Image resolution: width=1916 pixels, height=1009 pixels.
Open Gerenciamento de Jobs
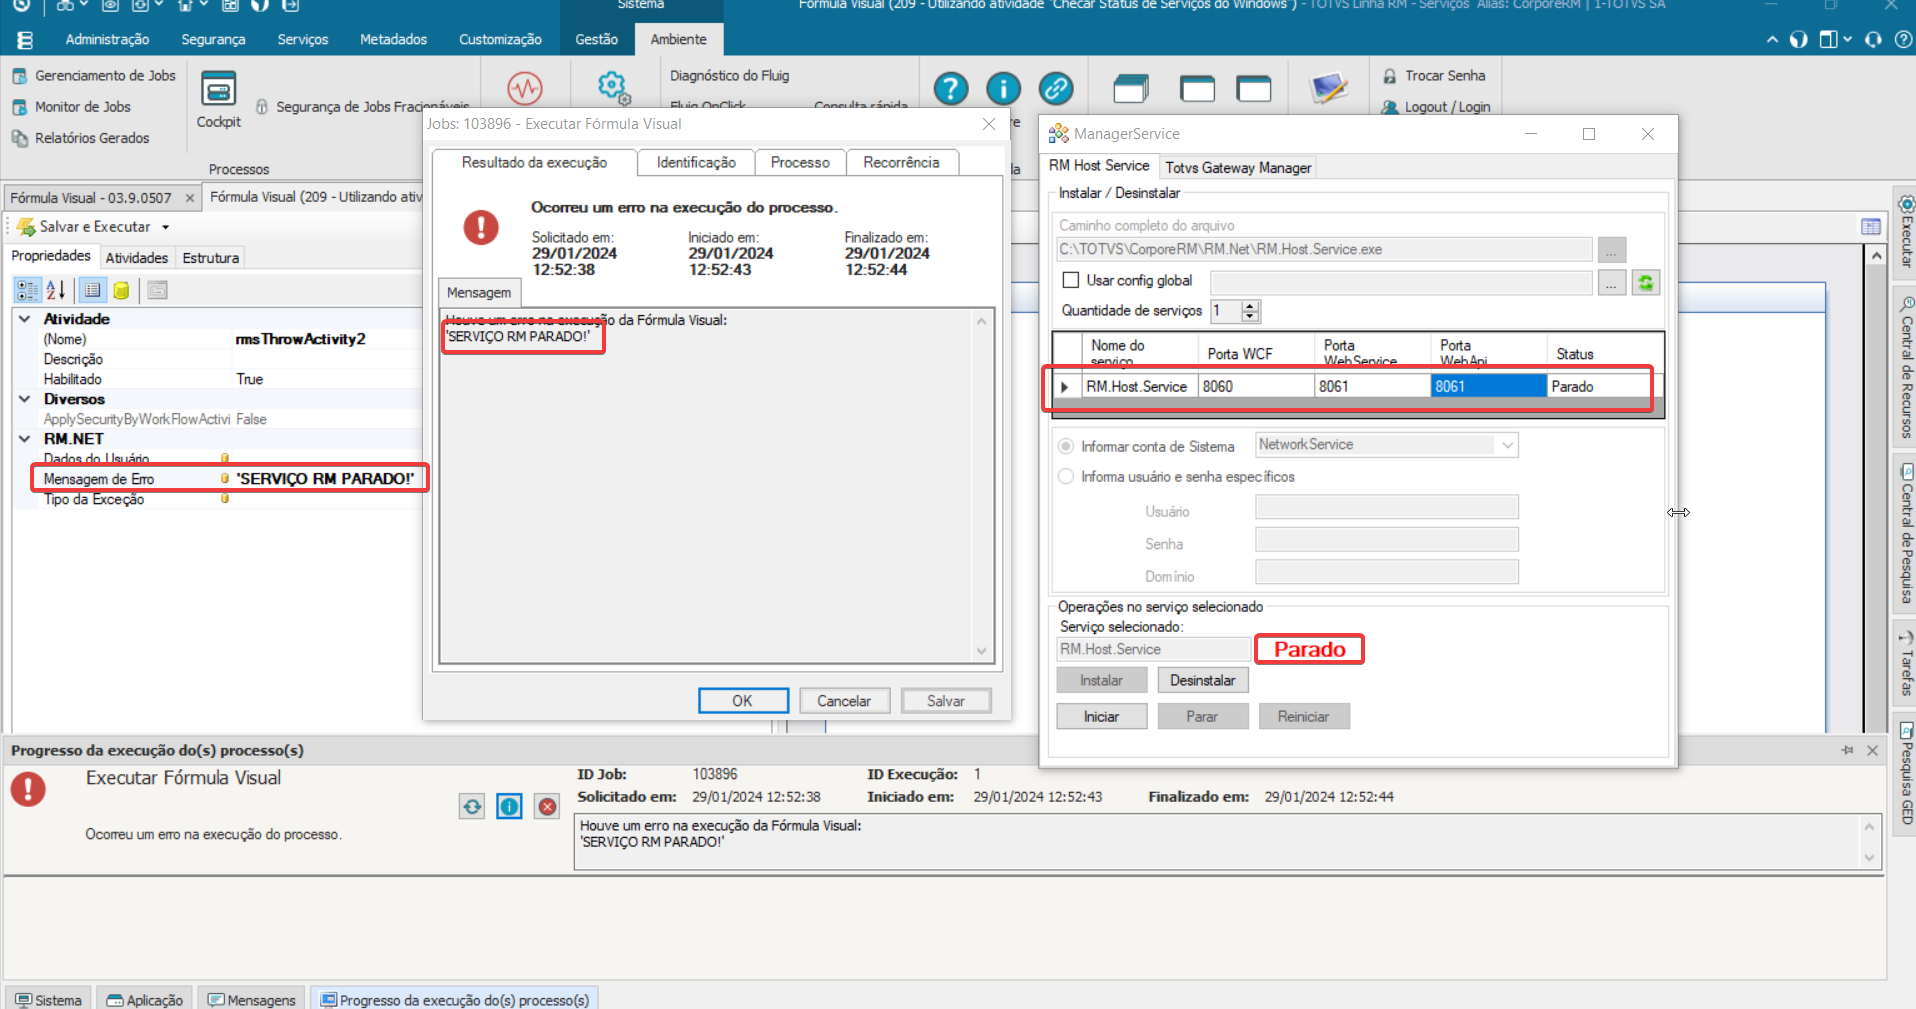[94, 76]
